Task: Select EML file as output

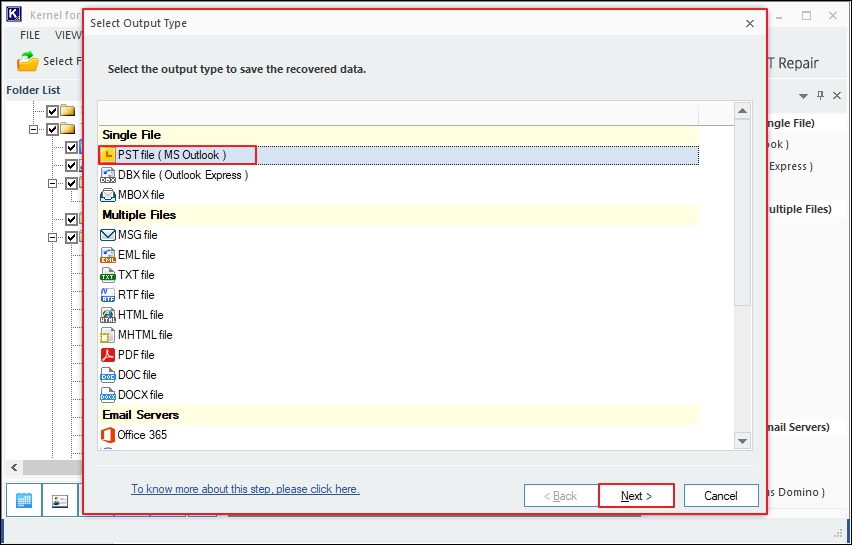Action: pyautogui.click(x=398, y=255)
